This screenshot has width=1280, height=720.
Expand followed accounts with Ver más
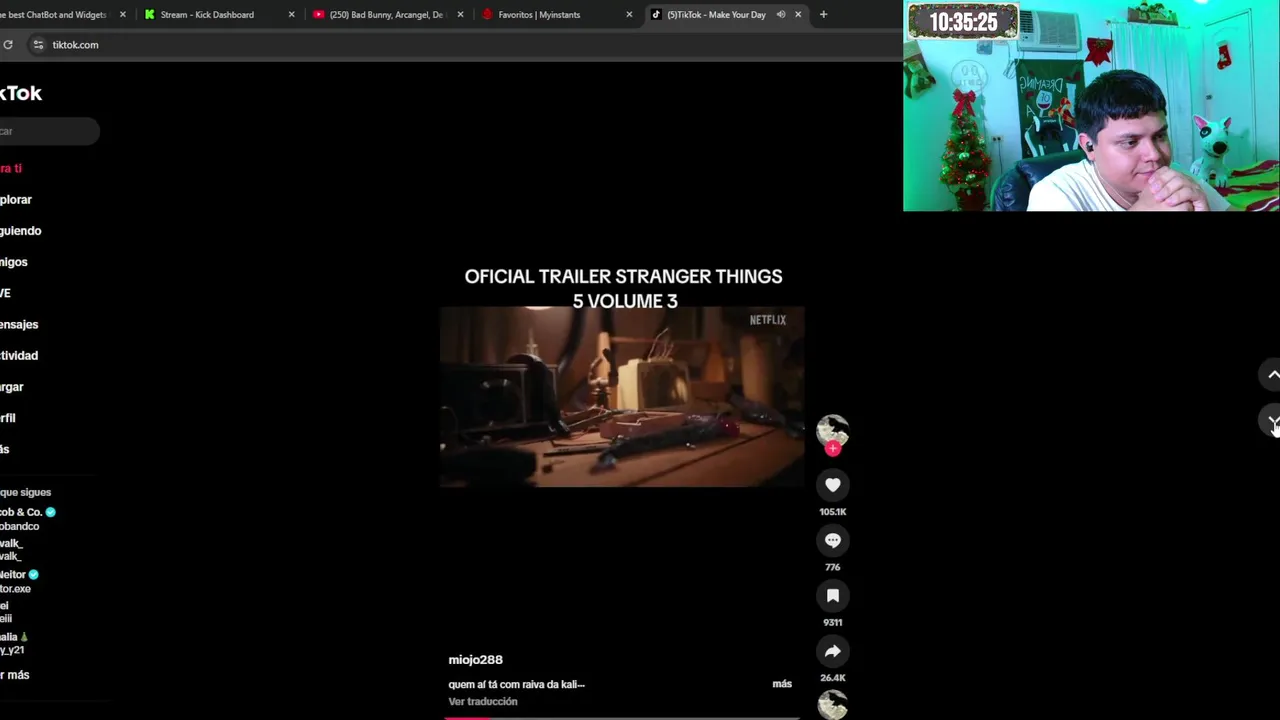[15, 675]
